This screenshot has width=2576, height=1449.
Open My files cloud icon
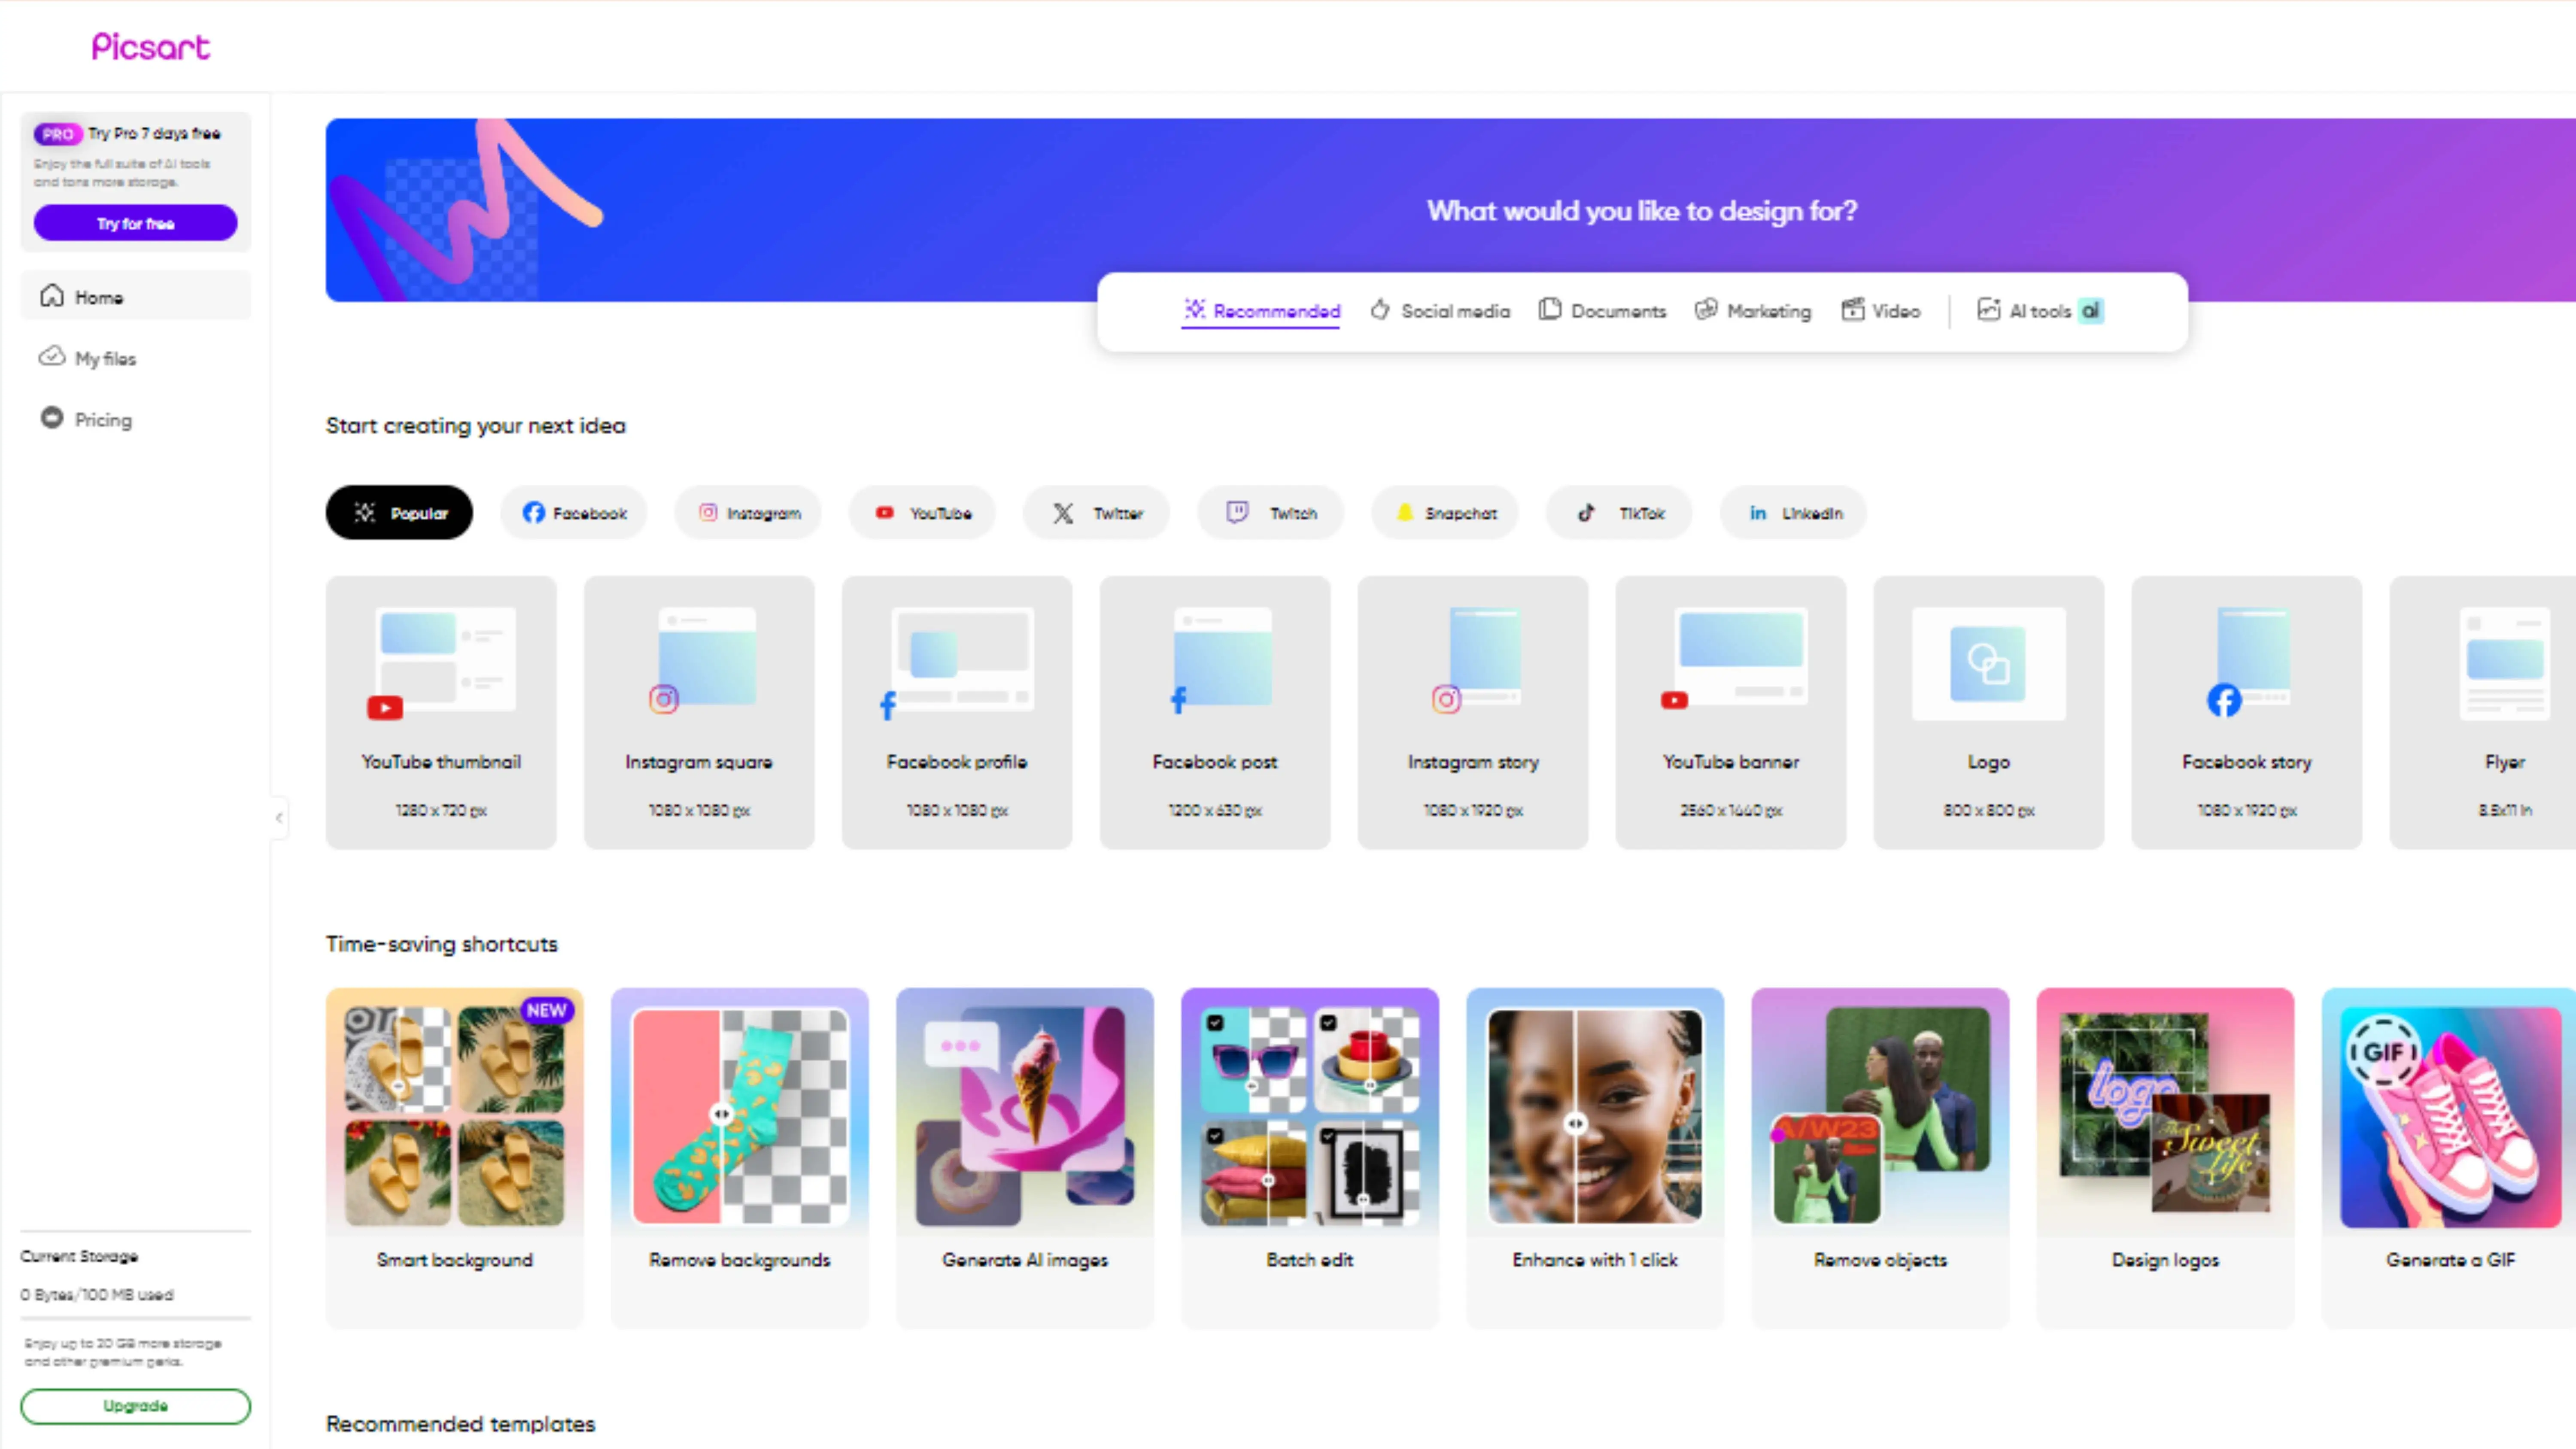(52, 356)
